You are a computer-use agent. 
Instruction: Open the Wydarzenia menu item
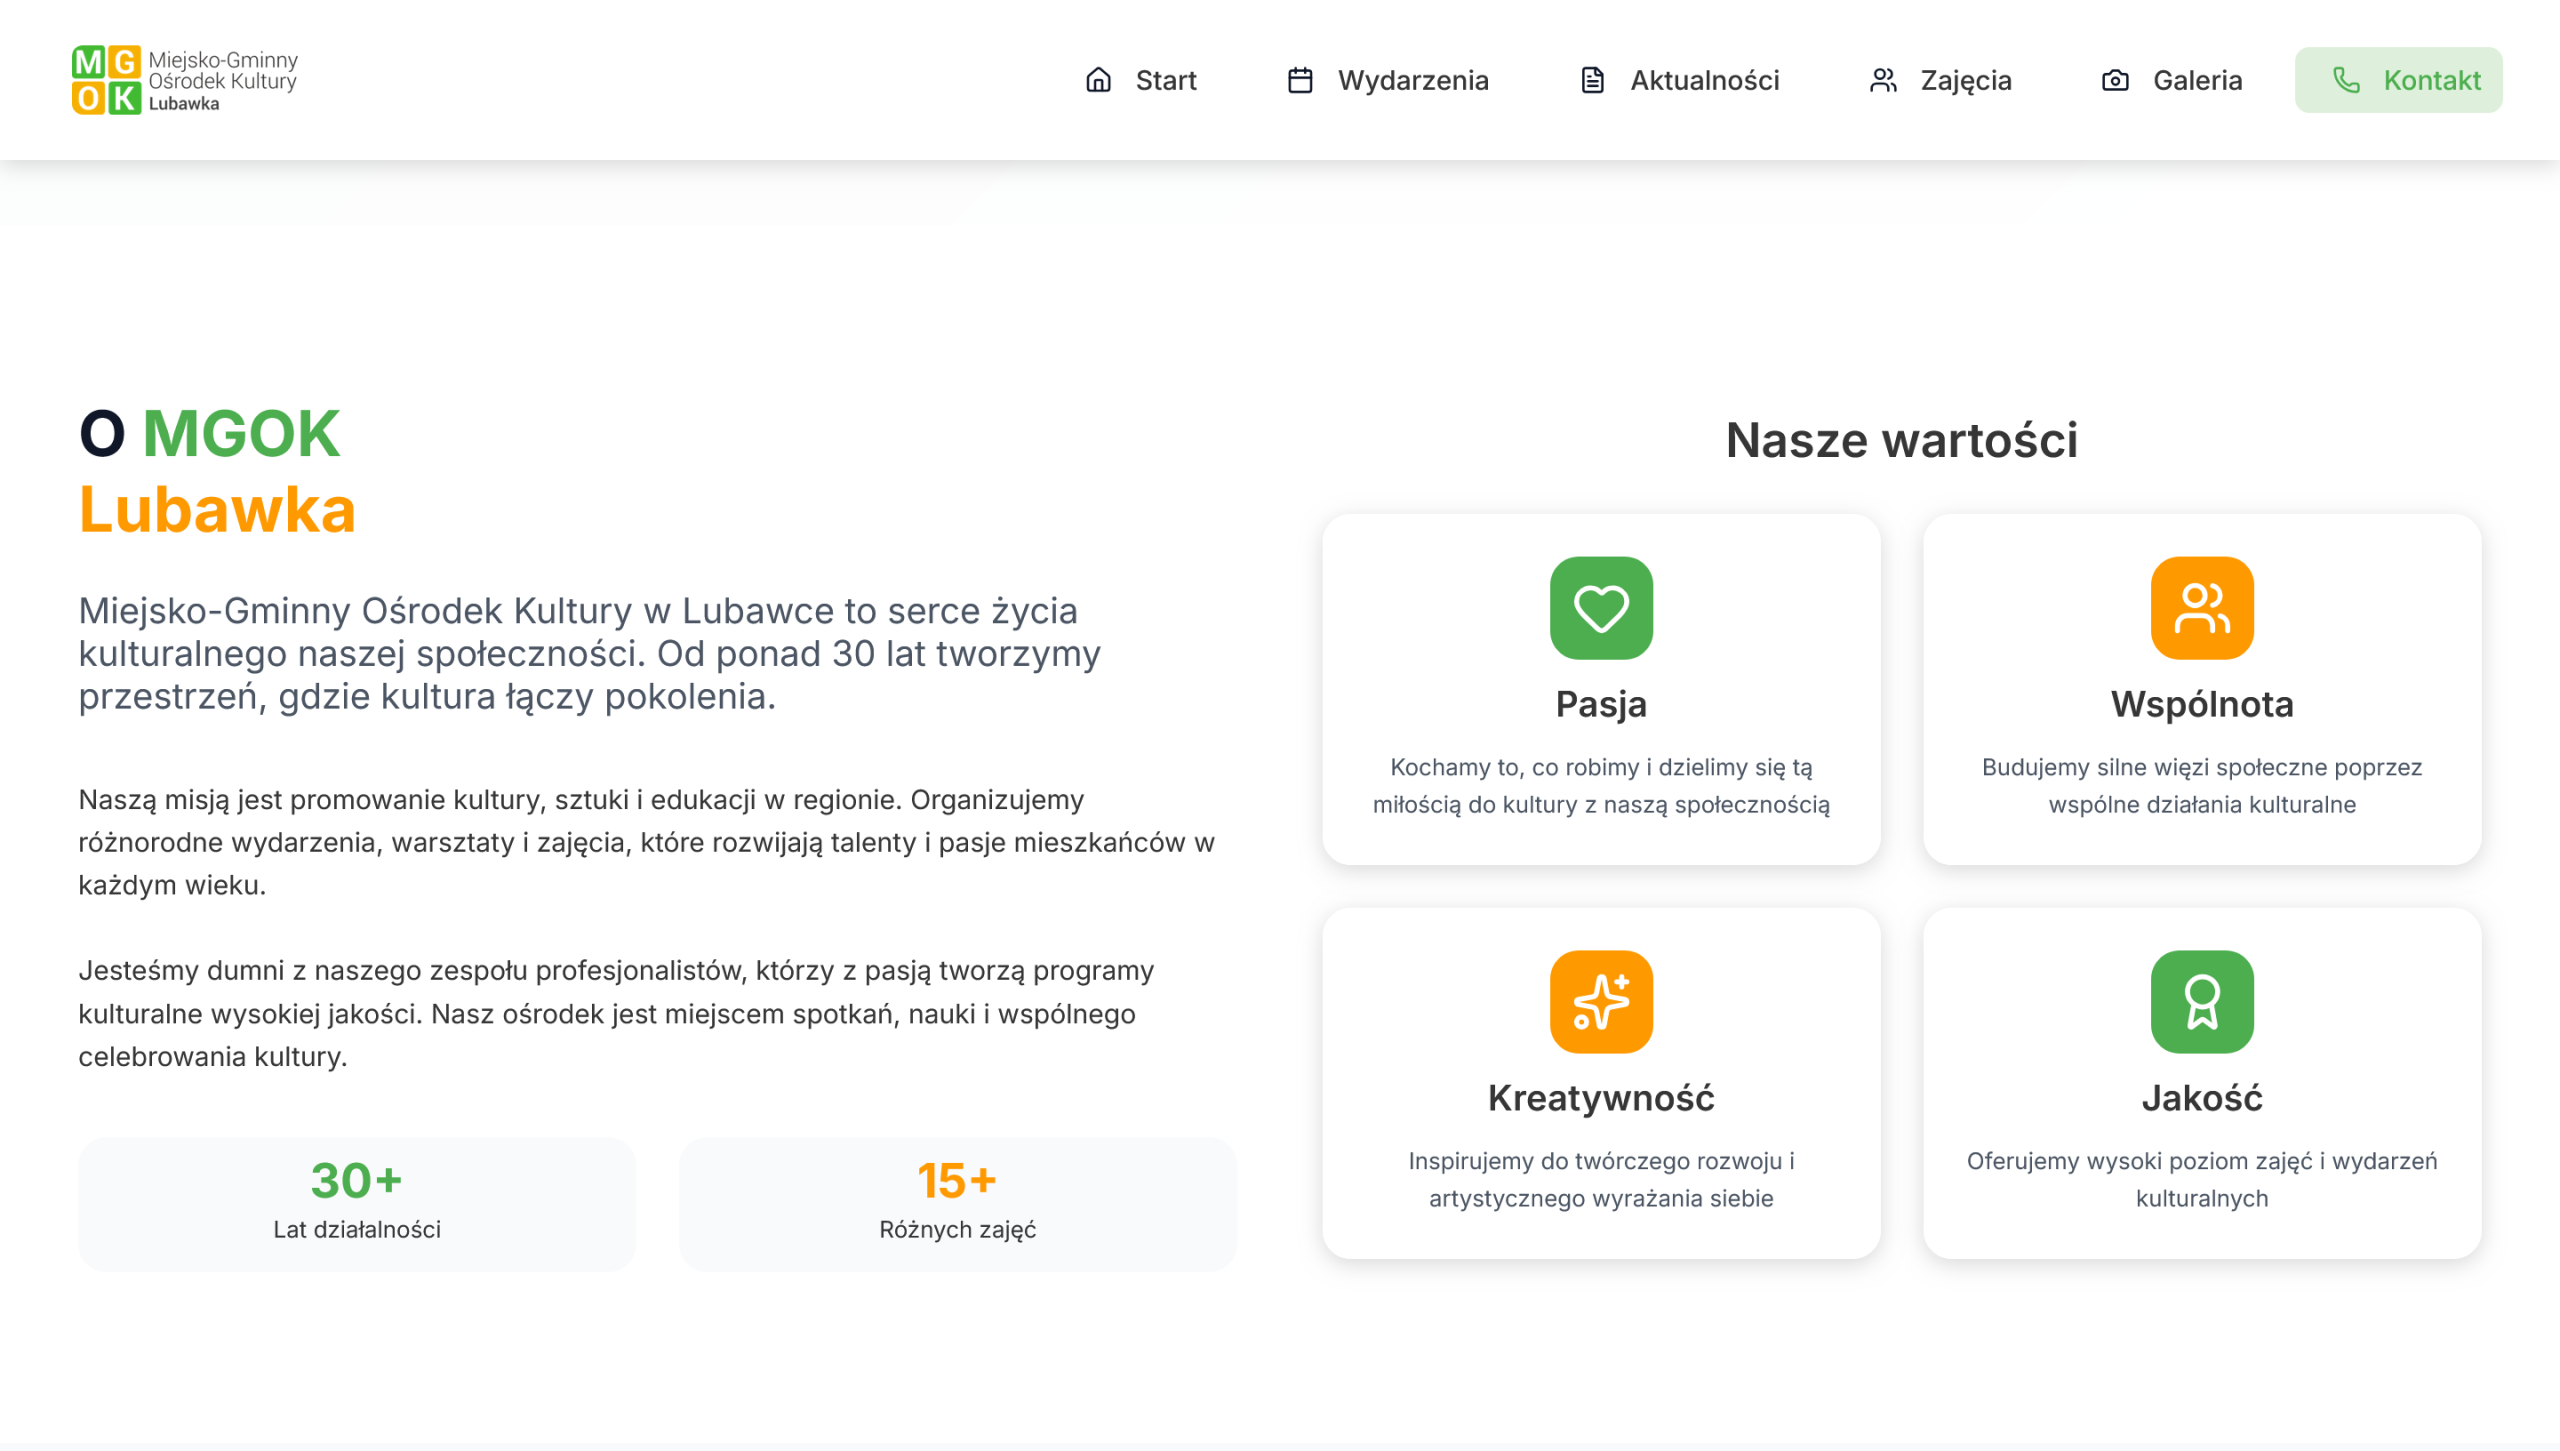click(x=1412, y=80)
